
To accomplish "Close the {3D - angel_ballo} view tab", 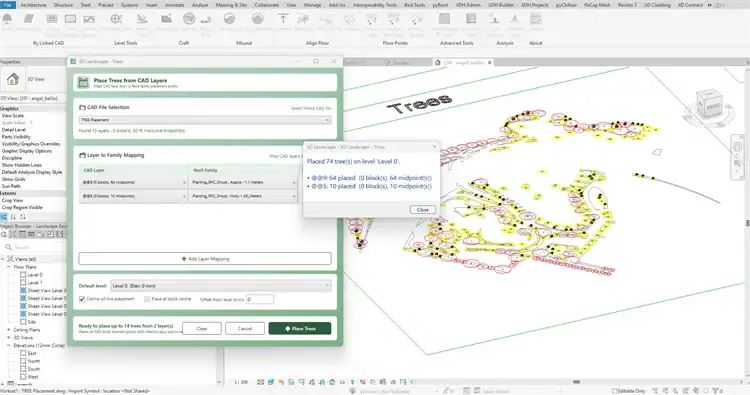I will (490, 63).
